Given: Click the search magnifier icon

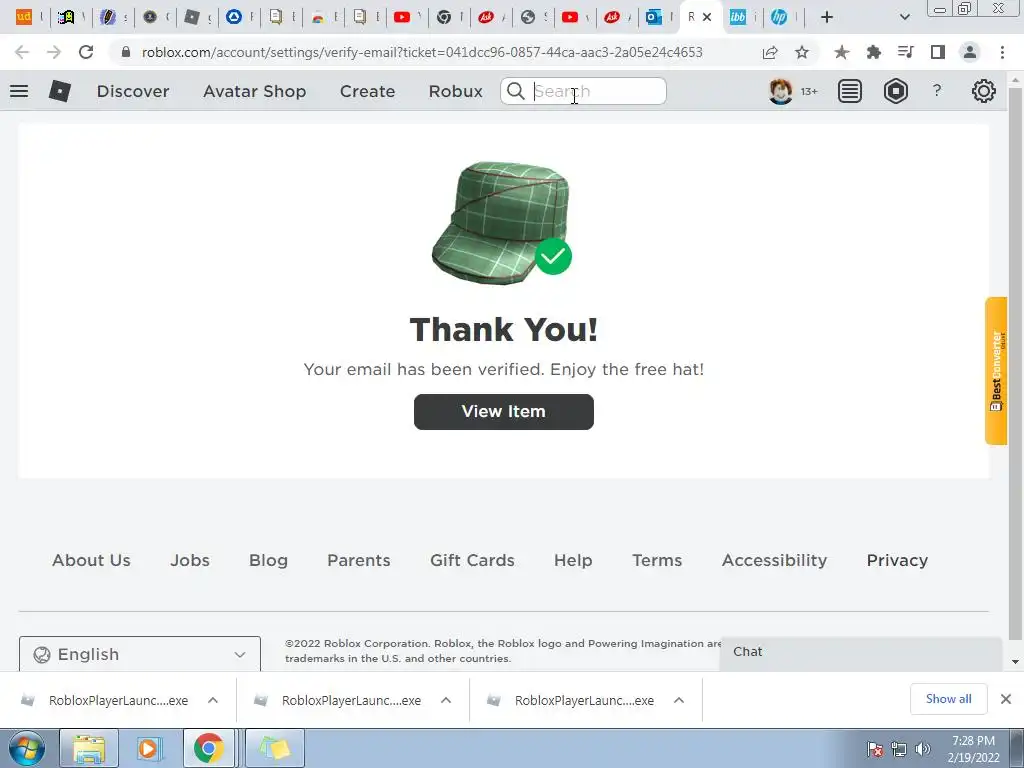Looking at the screenshot, I should point(515,91).
